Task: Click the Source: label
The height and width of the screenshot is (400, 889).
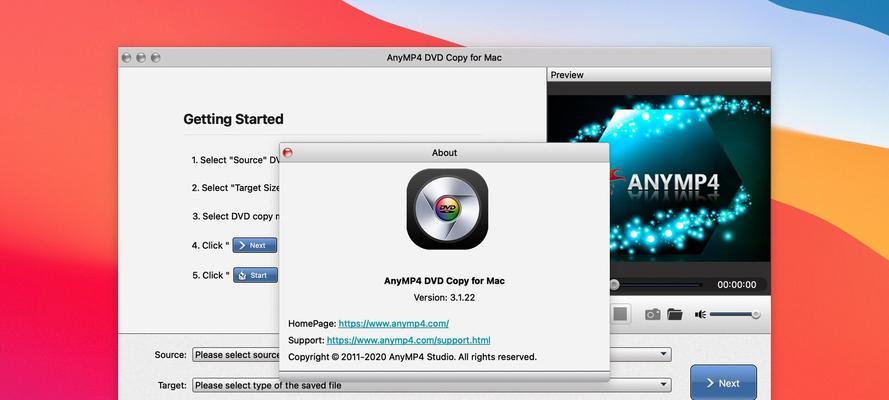Action: (170, 355)
